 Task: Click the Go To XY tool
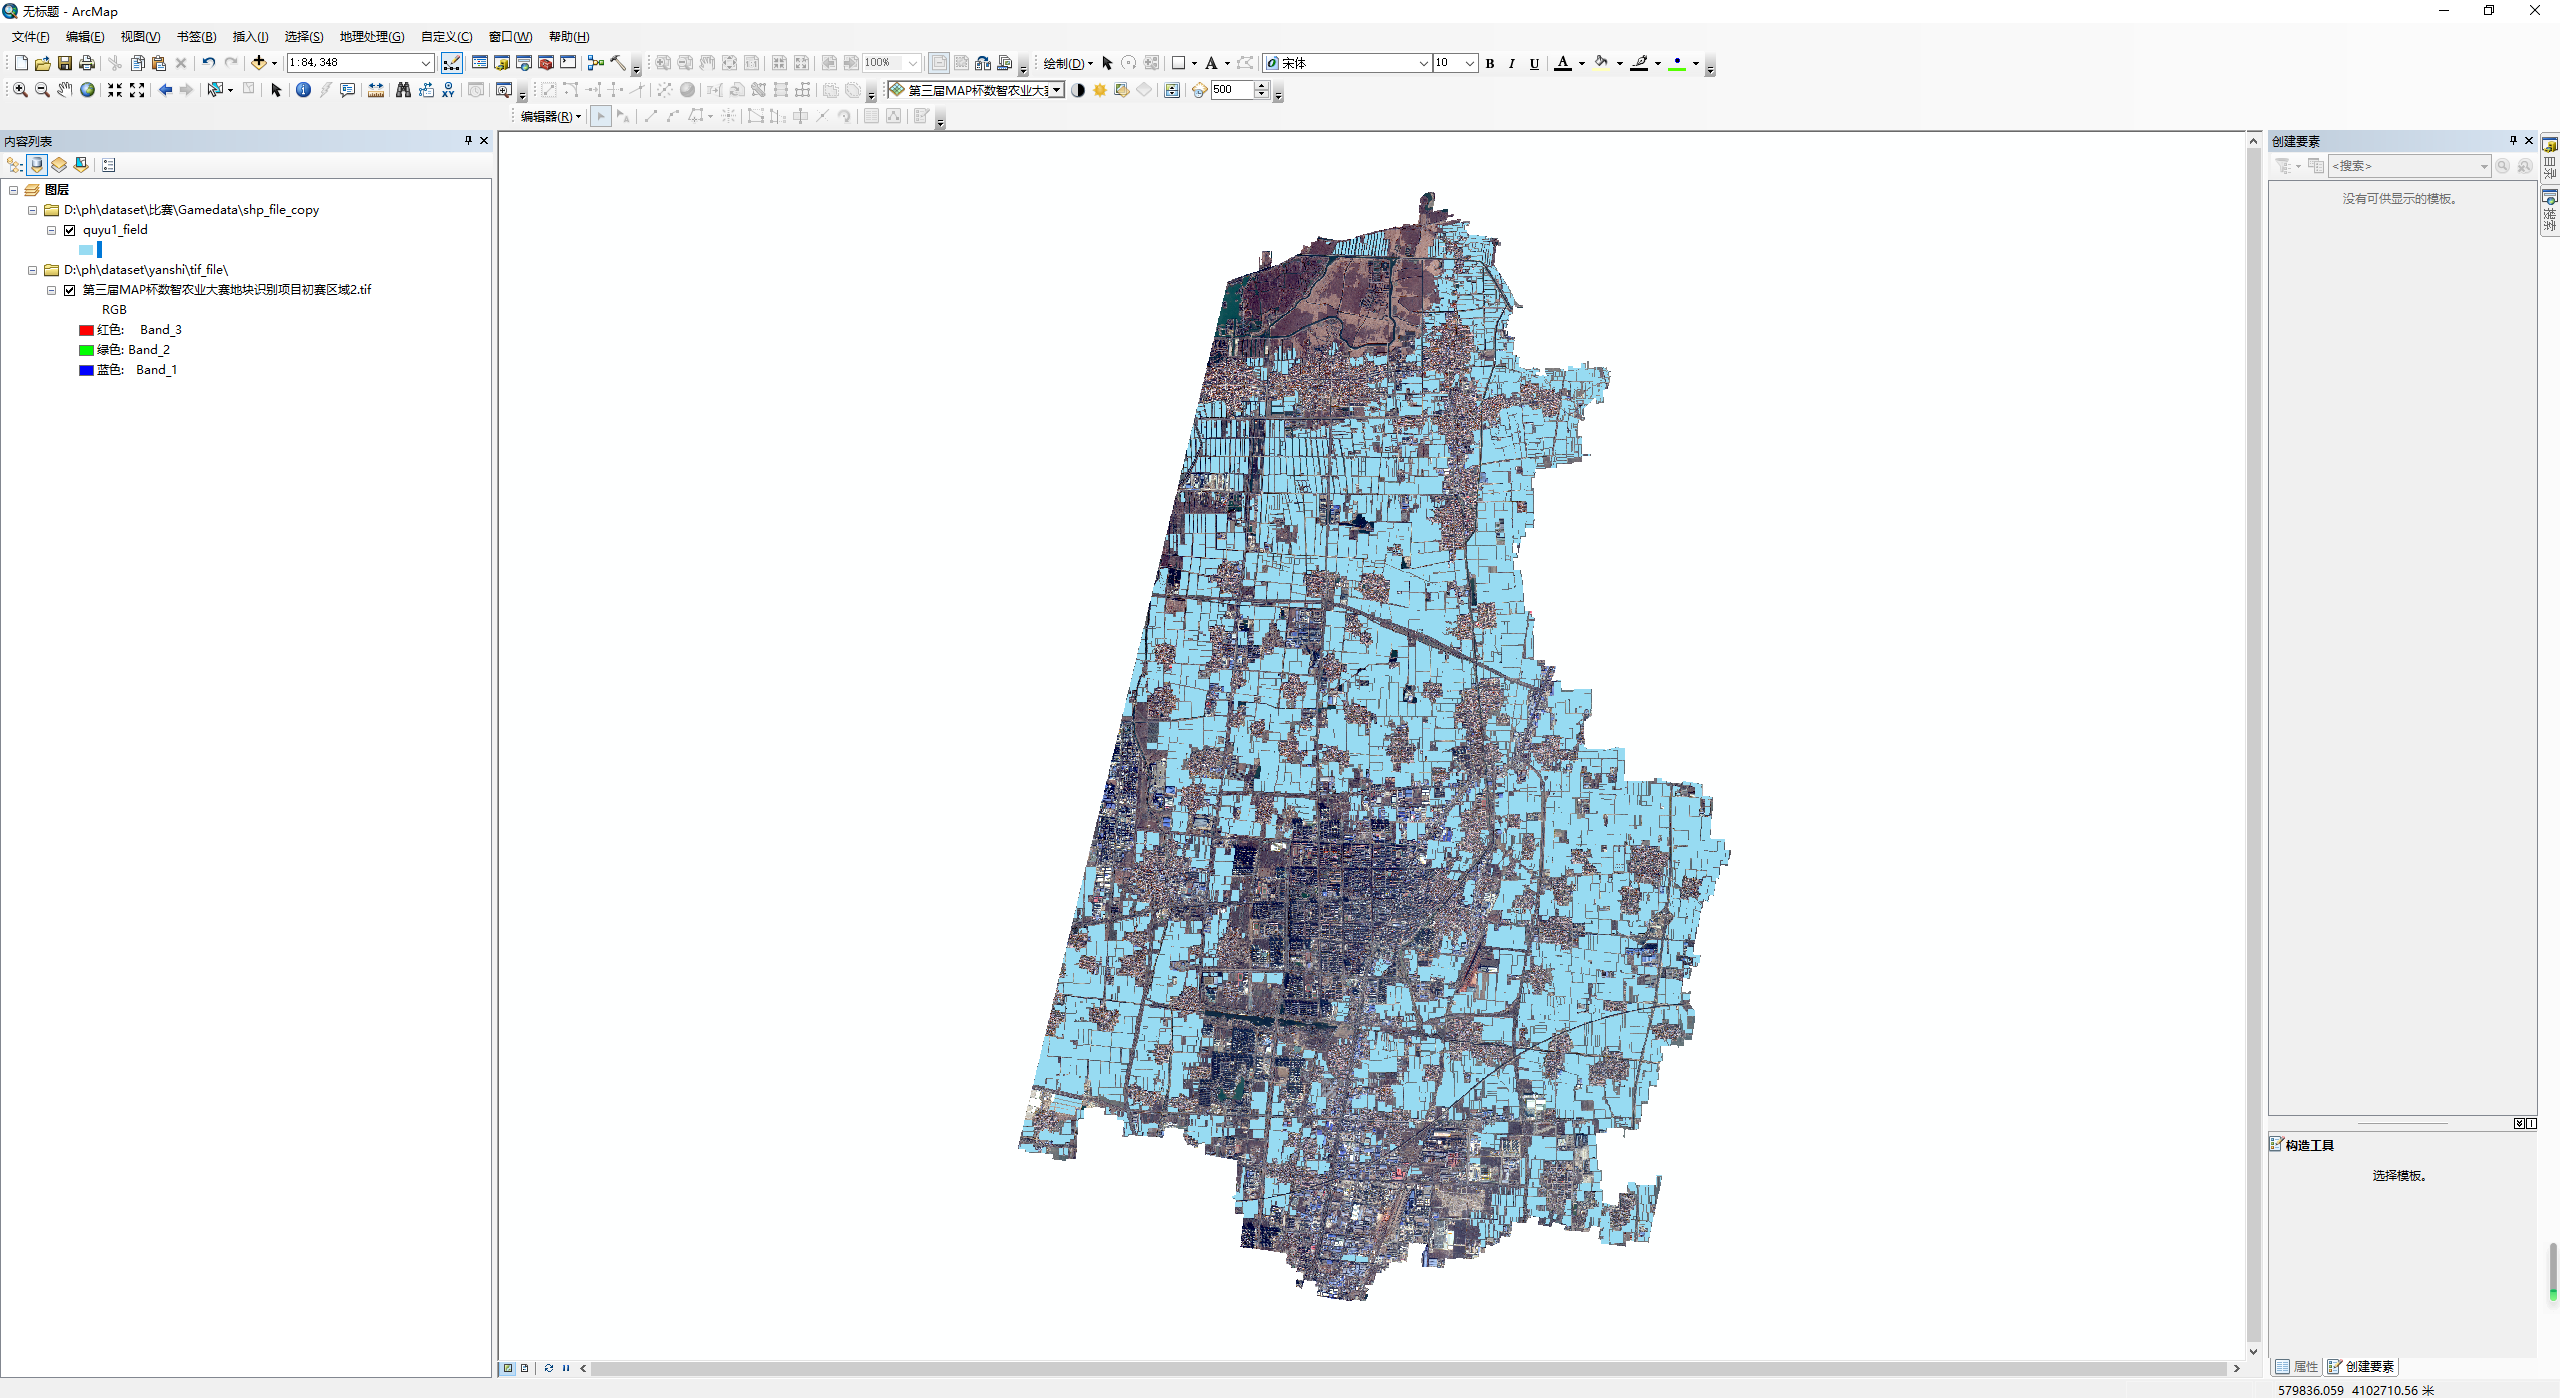coord(448,90)
